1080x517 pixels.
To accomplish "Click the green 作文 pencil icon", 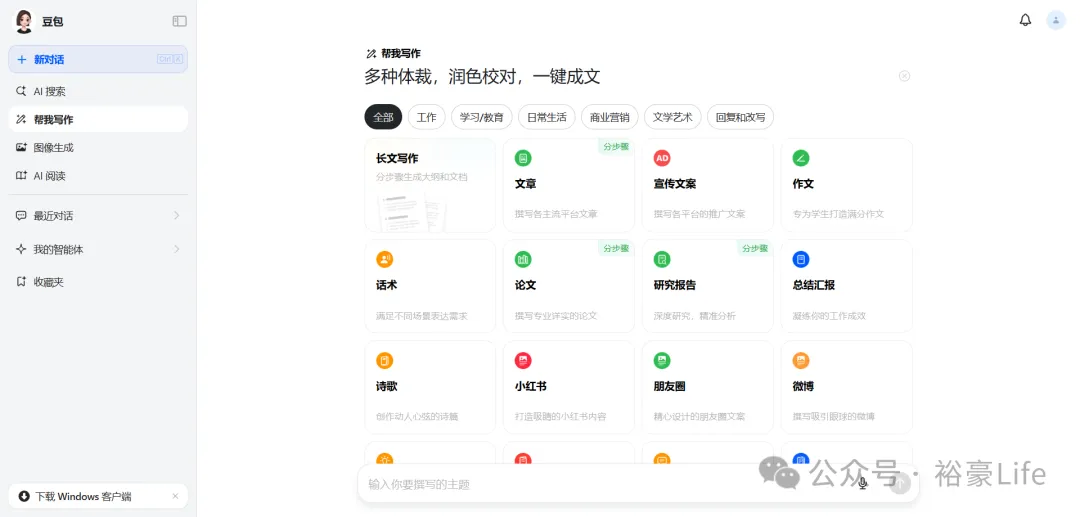I will click(x=801, y=158).
